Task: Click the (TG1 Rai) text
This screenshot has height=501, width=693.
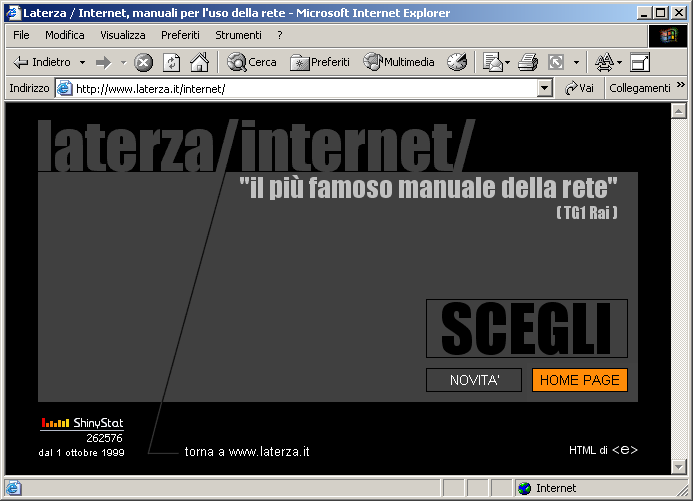Action: point(586,213)
